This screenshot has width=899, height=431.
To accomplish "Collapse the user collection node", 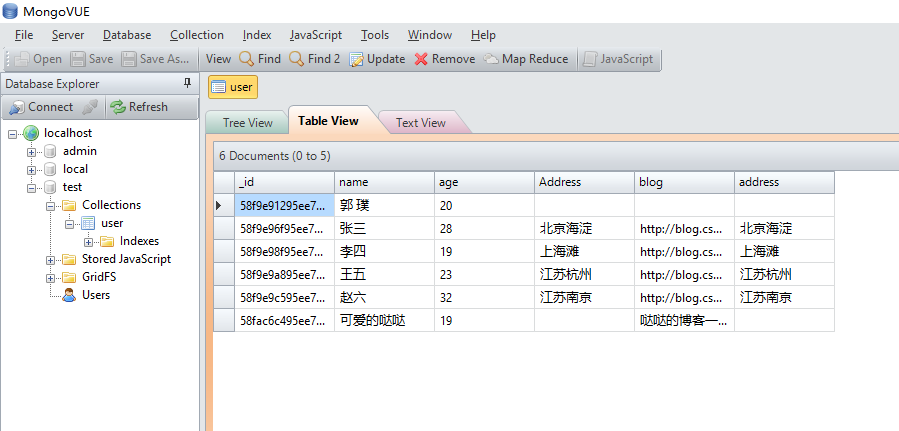I will (69, 224).
